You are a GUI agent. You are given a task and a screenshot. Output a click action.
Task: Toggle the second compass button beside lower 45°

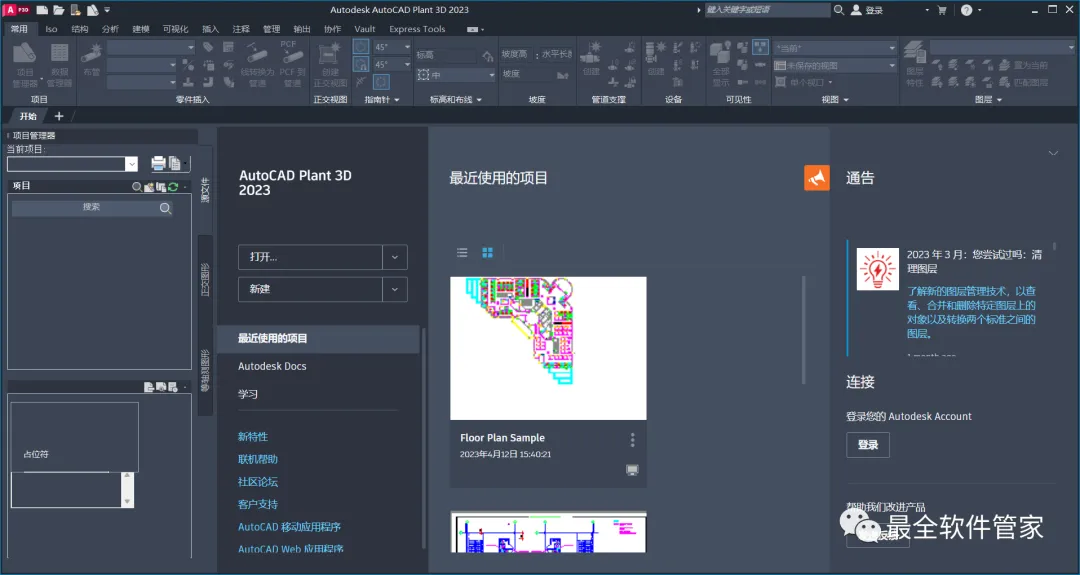(x=361, y=65)
